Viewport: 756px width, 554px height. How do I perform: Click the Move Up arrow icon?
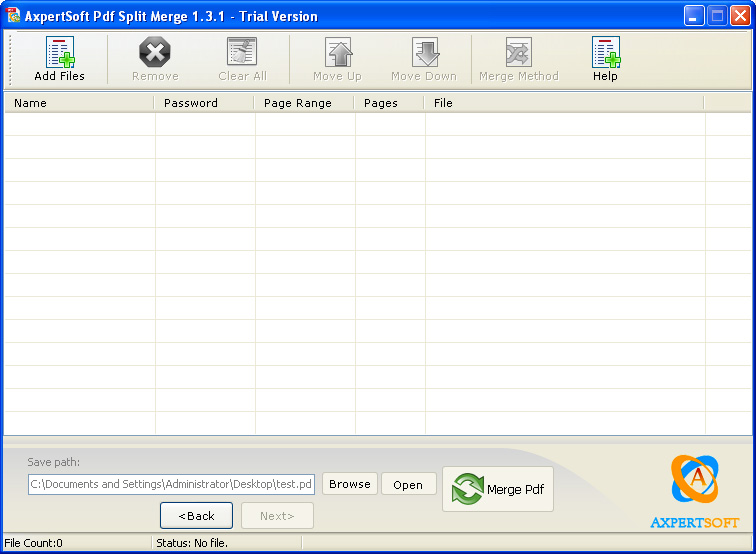click(338, 52)
